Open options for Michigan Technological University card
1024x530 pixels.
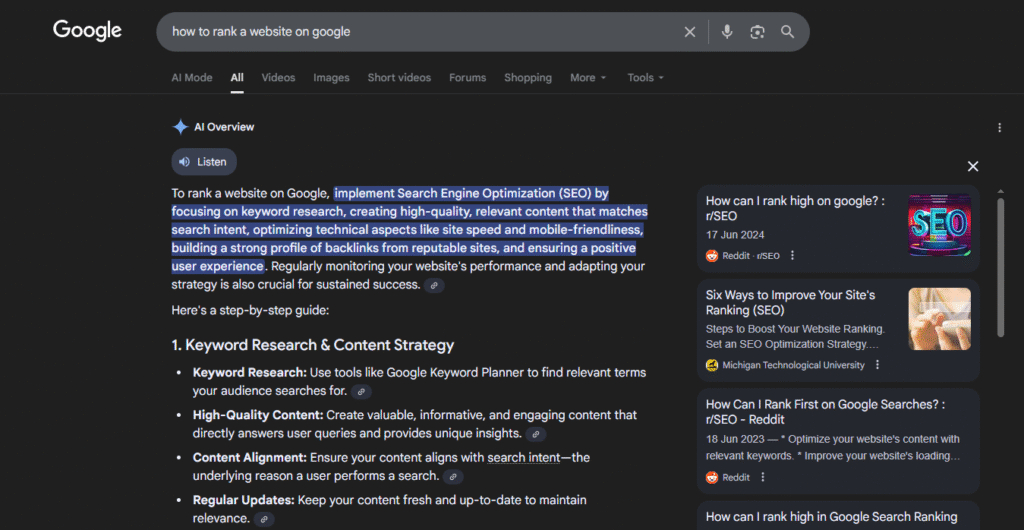[877, 365]
